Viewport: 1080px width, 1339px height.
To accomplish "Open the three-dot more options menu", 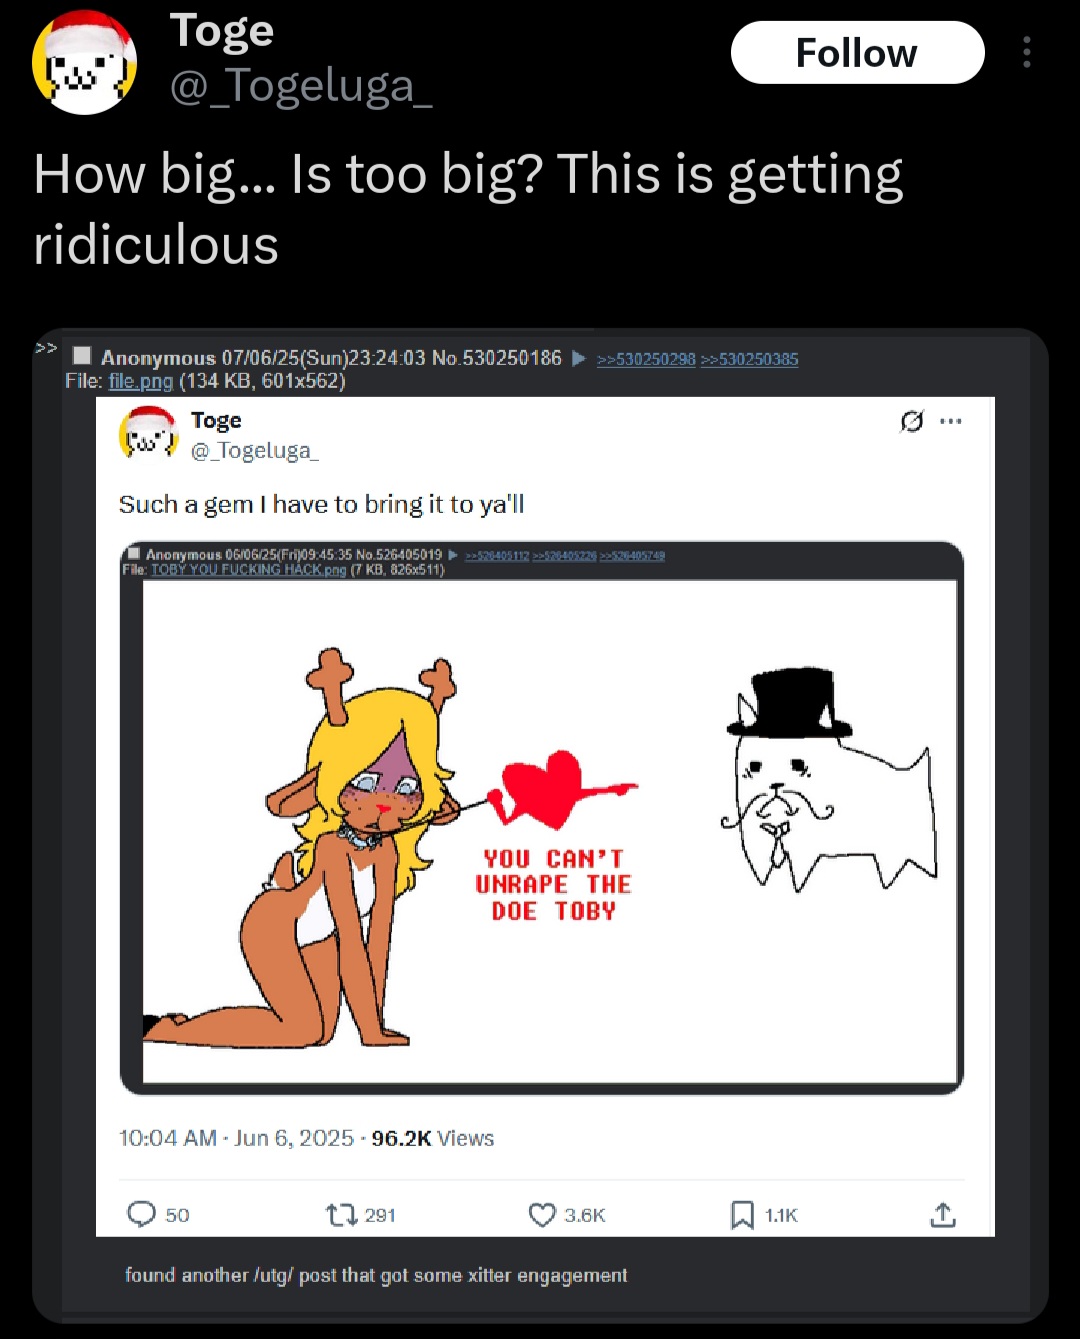I will click(x=1026, y=52).
